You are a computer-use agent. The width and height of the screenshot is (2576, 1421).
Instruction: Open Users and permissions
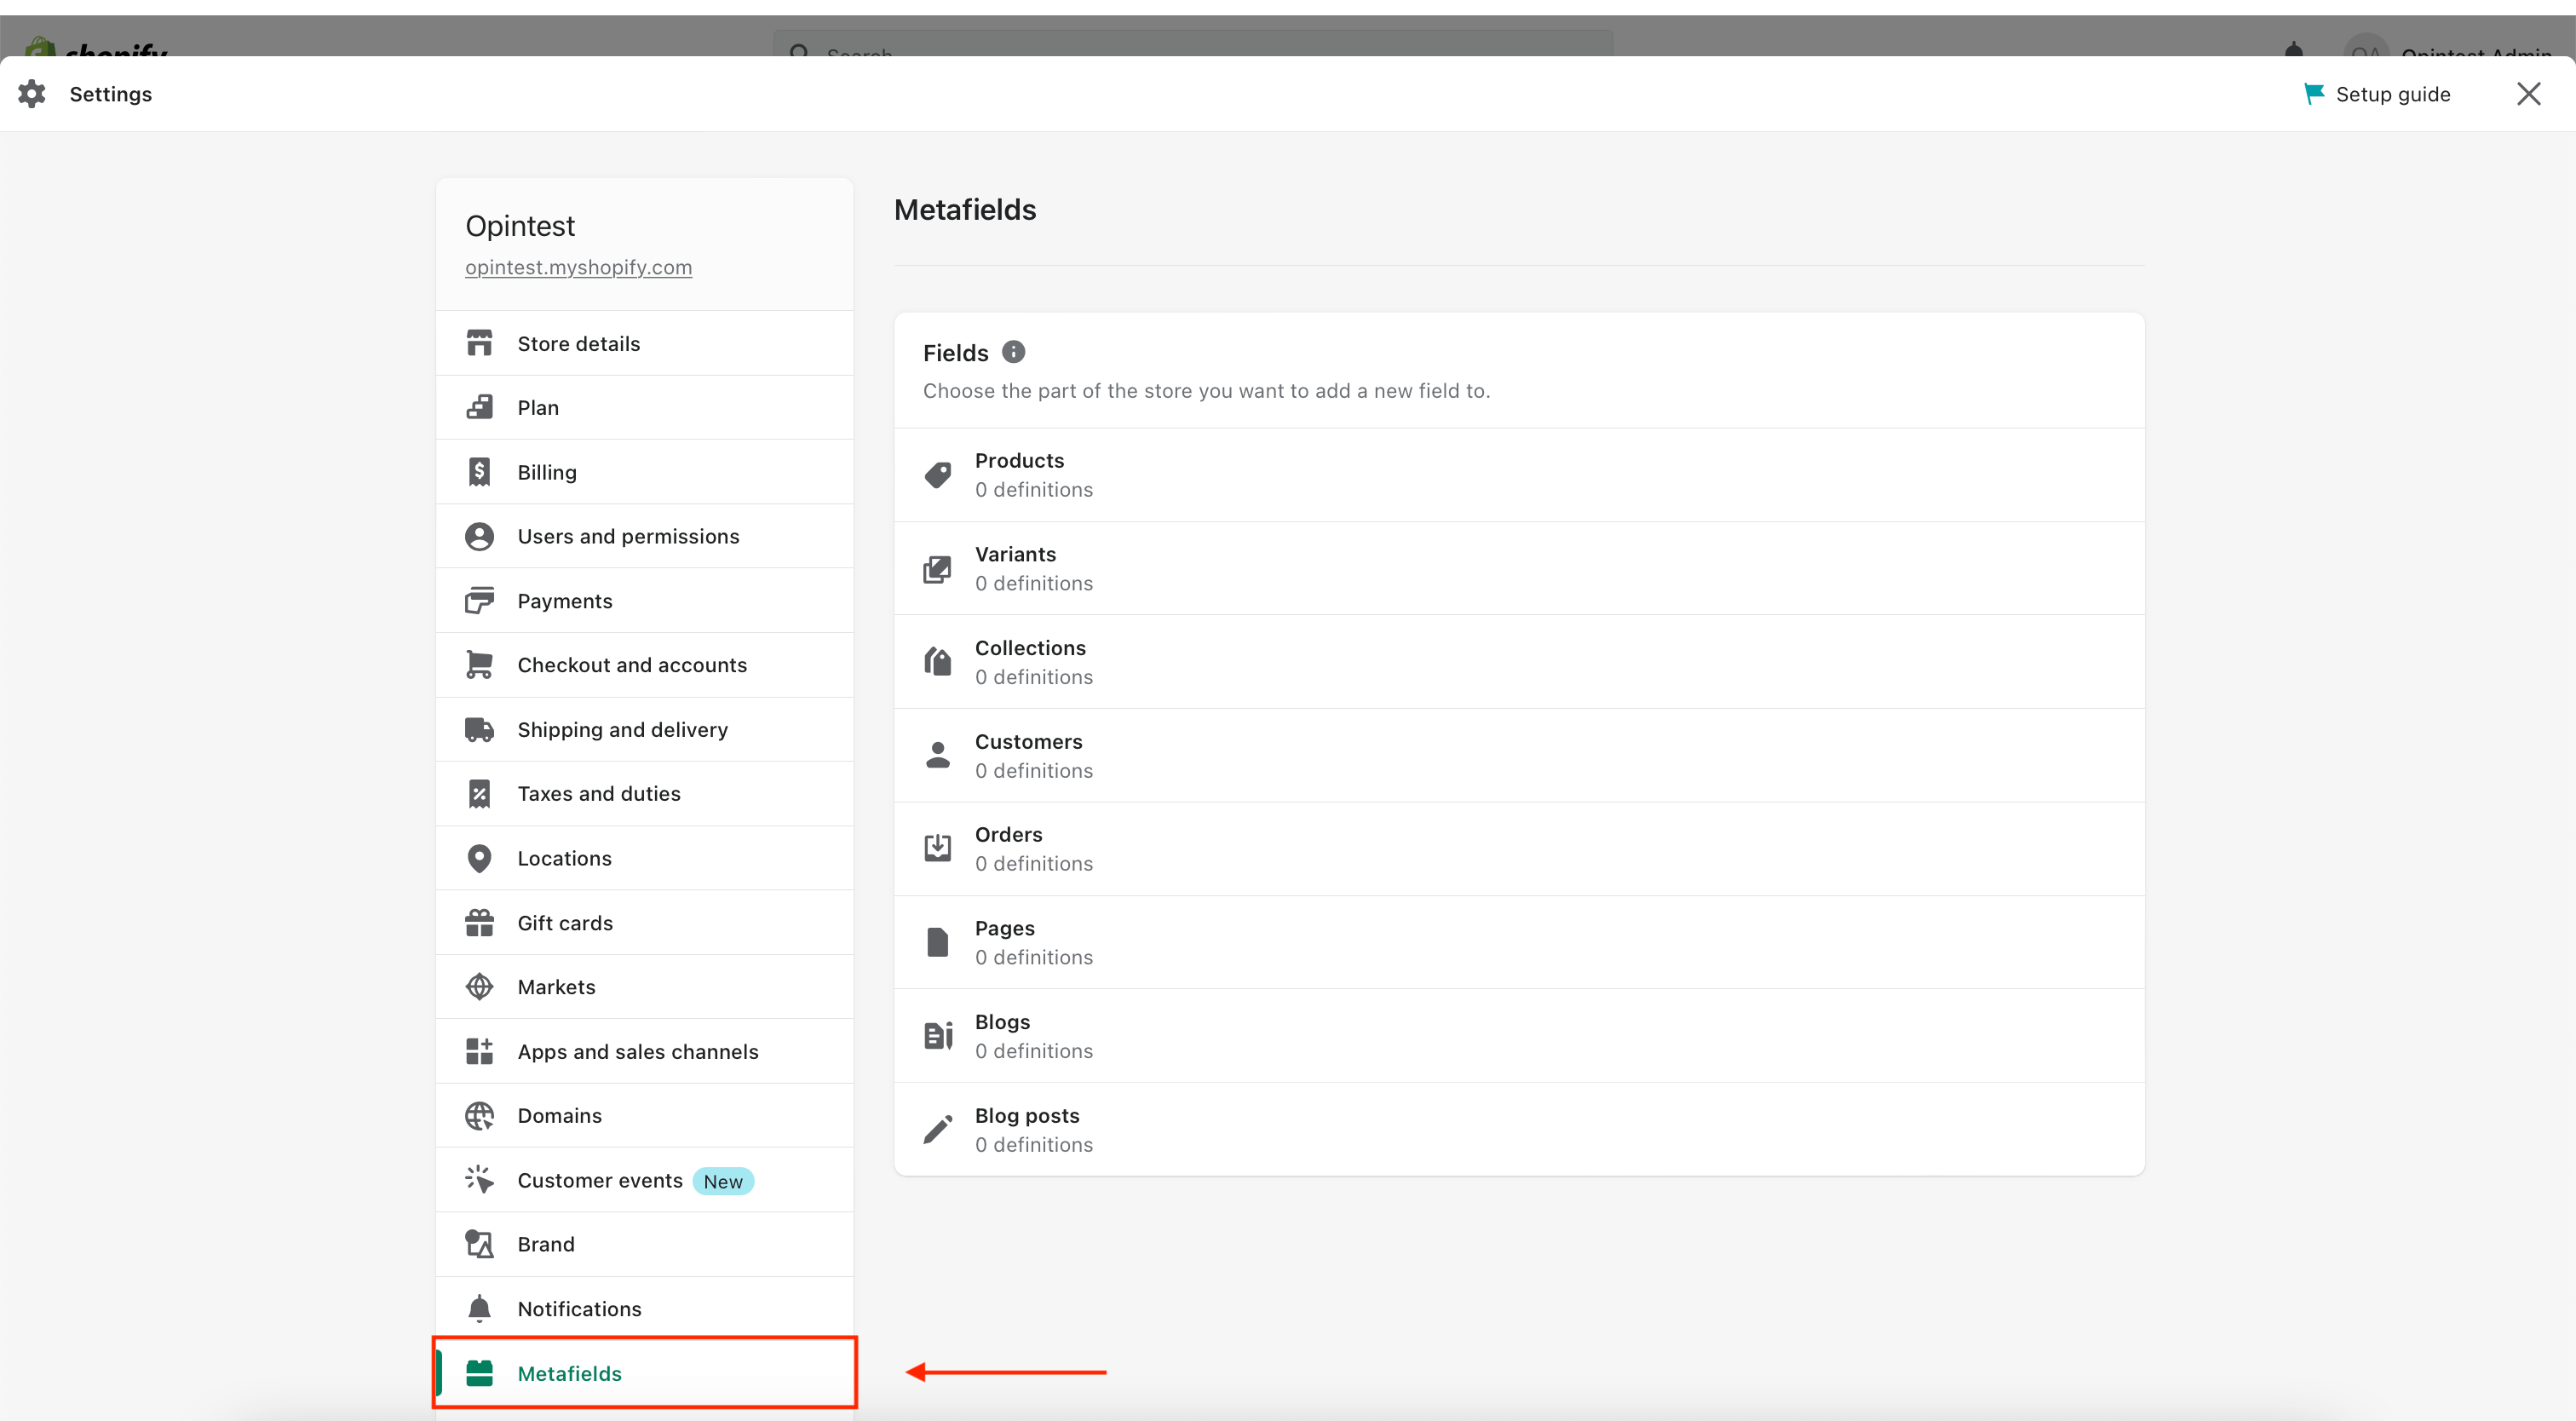[x=644, y=536]
